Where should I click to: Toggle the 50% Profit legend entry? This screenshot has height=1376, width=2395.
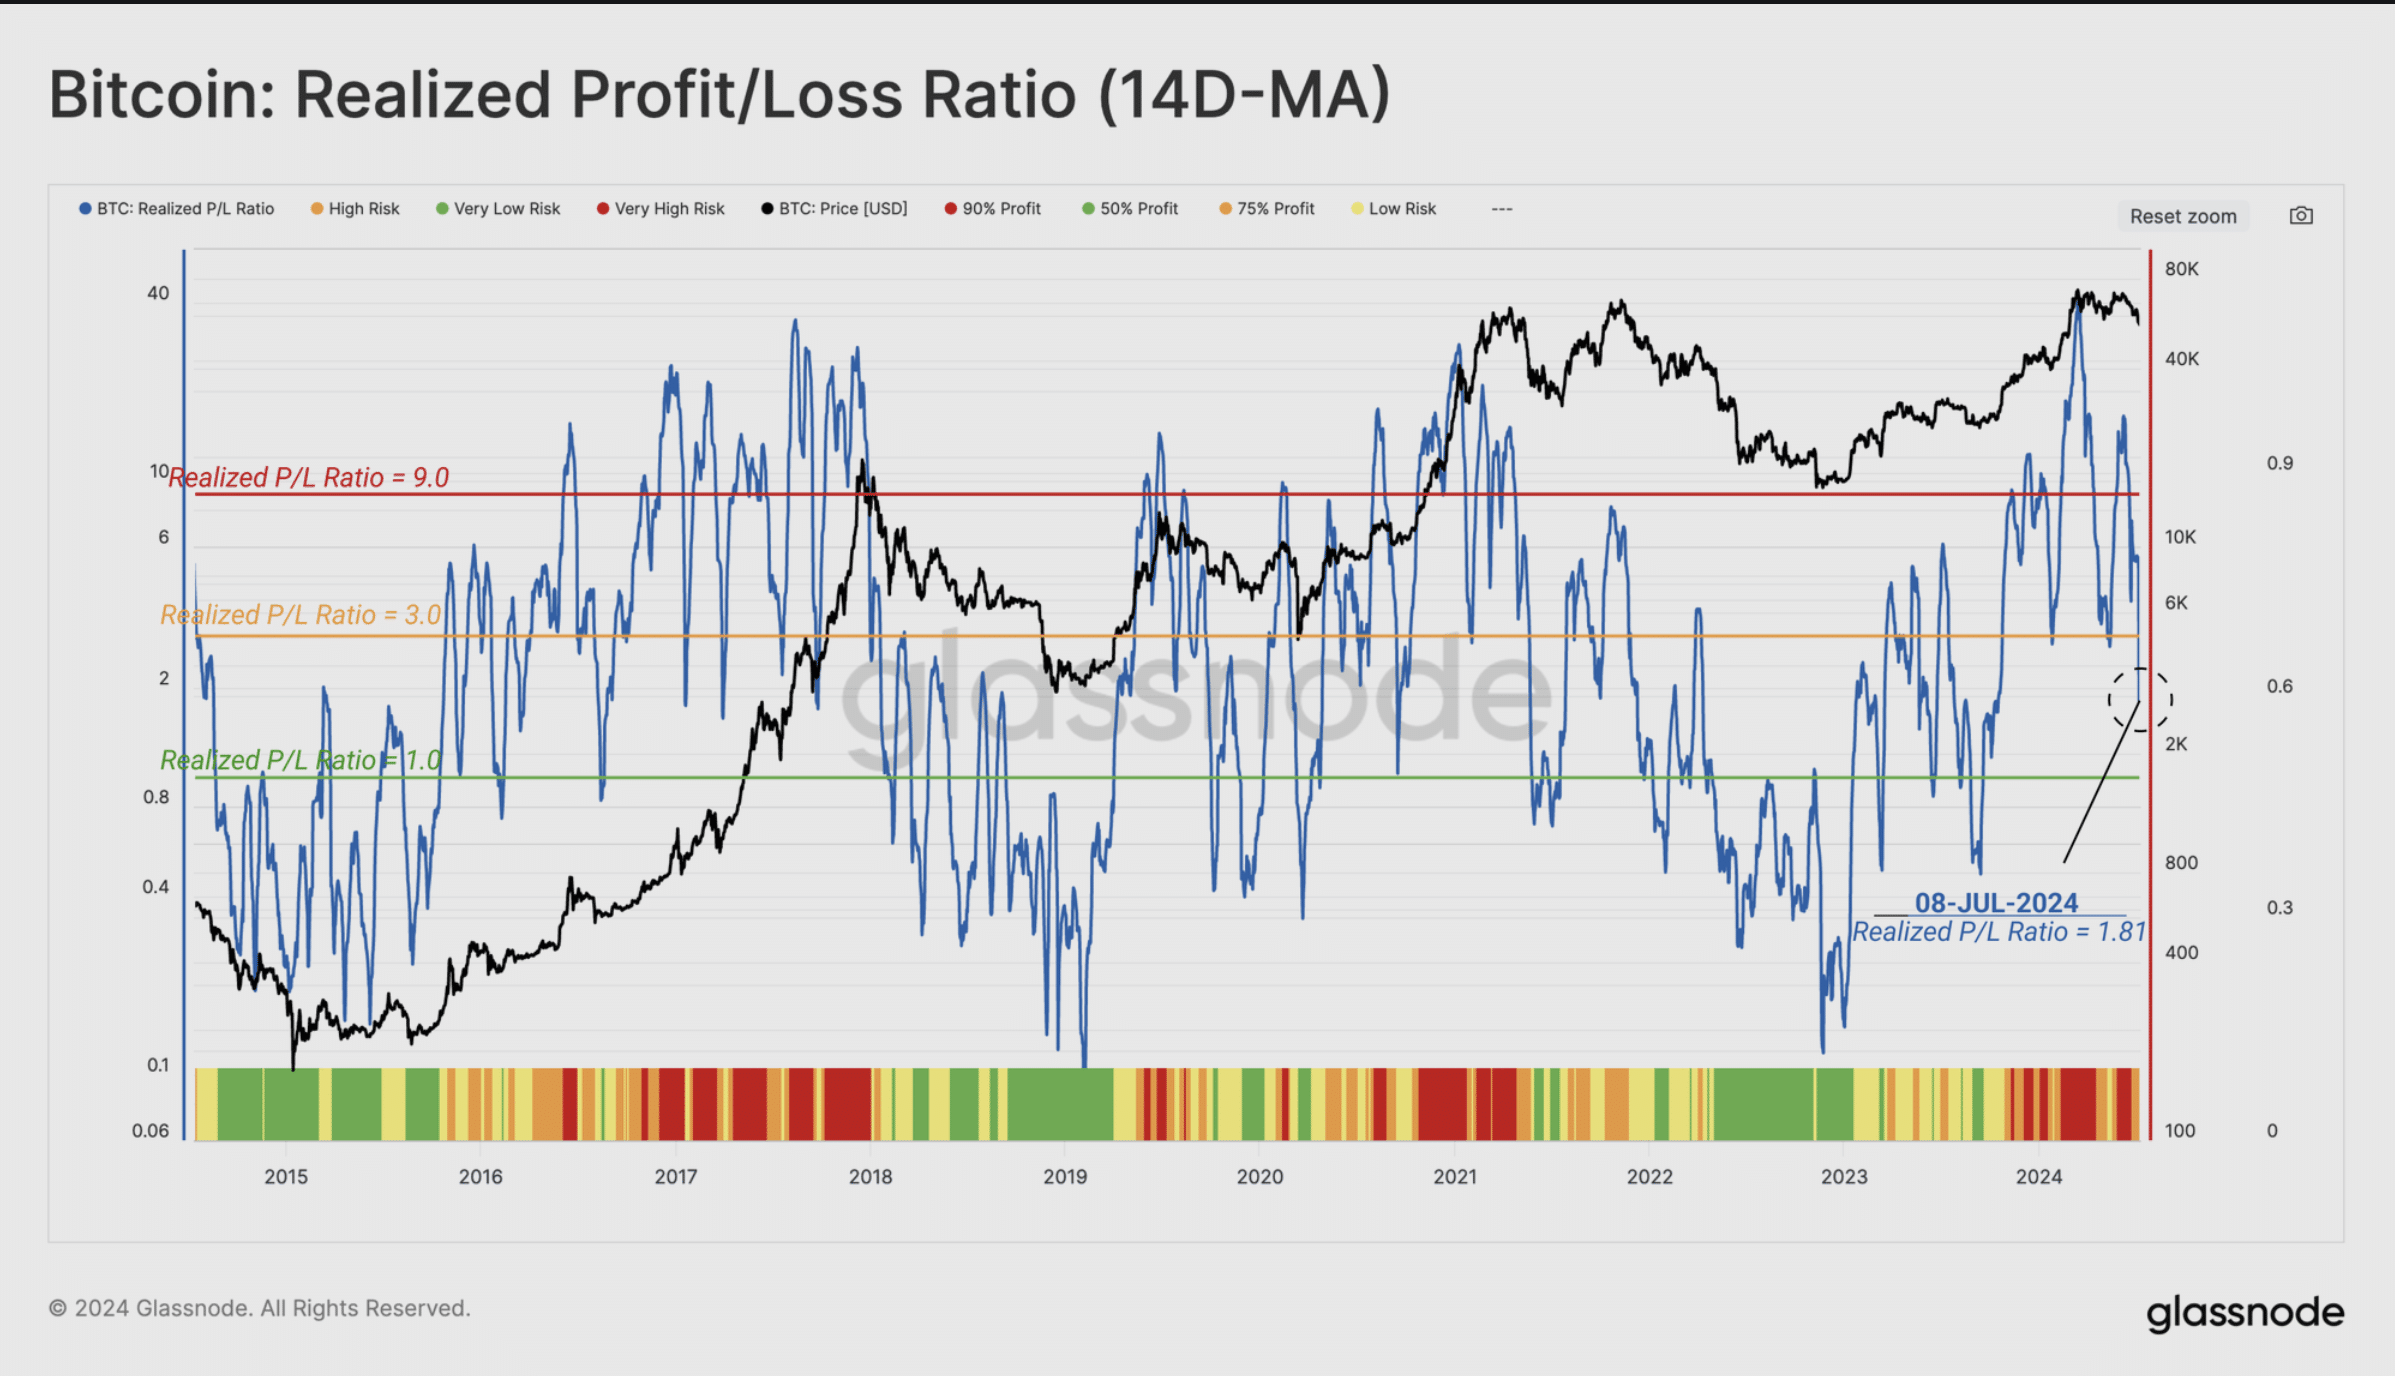click(1130, 209)
